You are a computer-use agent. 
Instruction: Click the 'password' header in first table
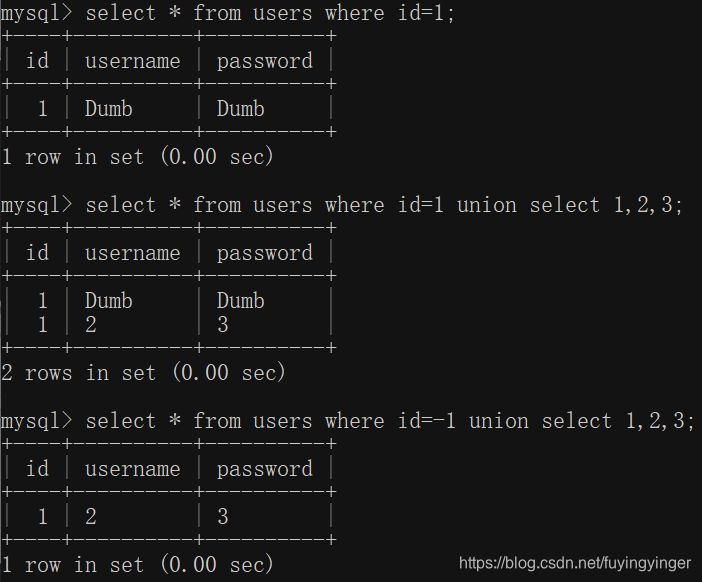tap(265, 61)
